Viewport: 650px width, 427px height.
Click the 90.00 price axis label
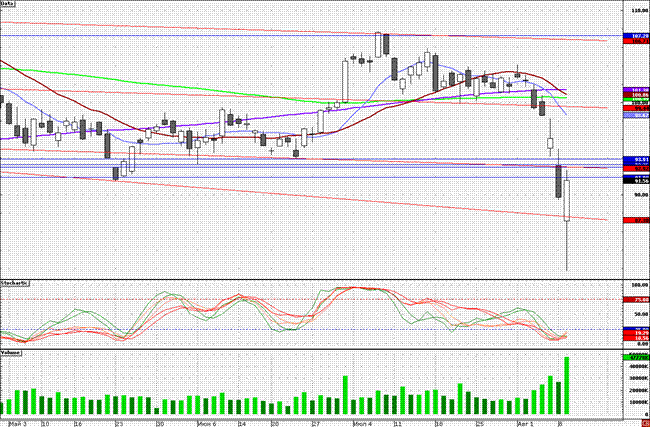(641, 194)
